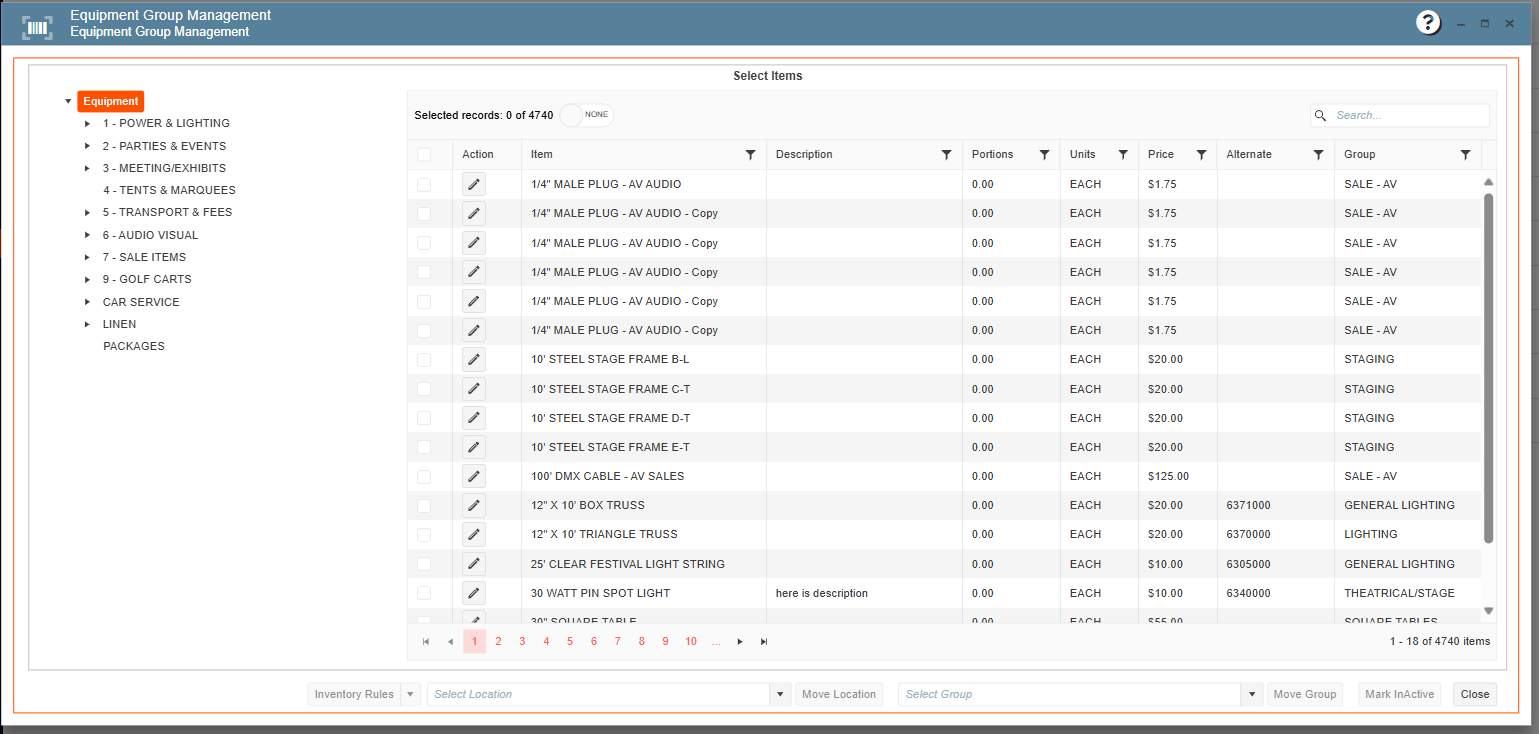The height and width of the screenshot is (734, 1539).
Task: Select the 9 - GOLF CARTS tree item
Action: point(147,279)
